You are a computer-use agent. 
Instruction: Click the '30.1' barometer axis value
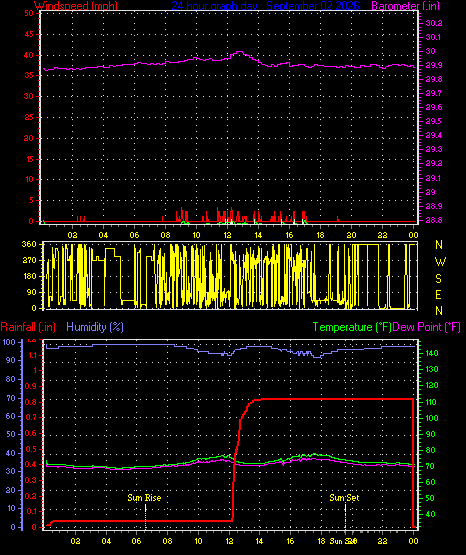tap(433, 37)
